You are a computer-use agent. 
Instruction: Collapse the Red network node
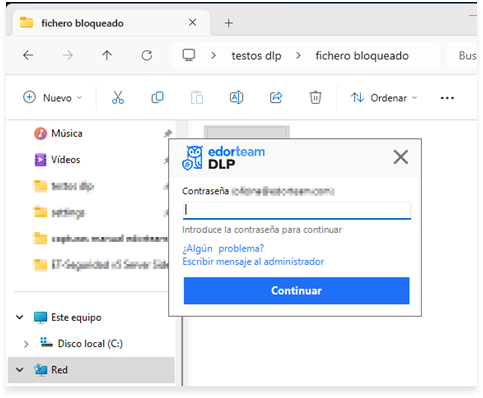click(20, 370)
